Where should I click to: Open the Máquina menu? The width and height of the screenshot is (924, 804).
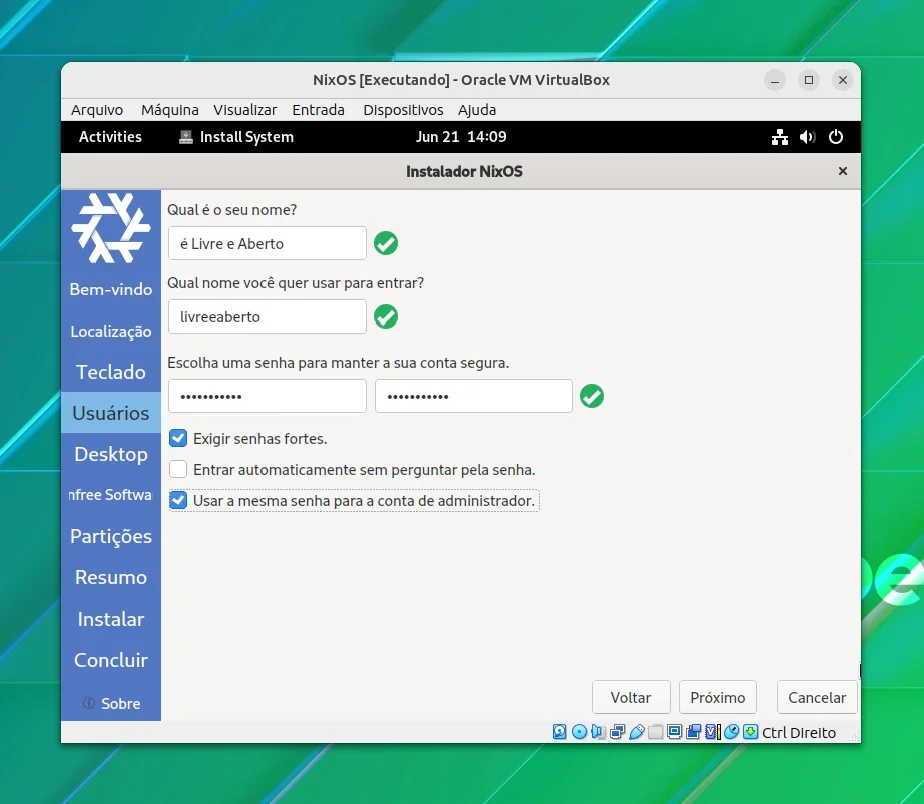point(170,110)
